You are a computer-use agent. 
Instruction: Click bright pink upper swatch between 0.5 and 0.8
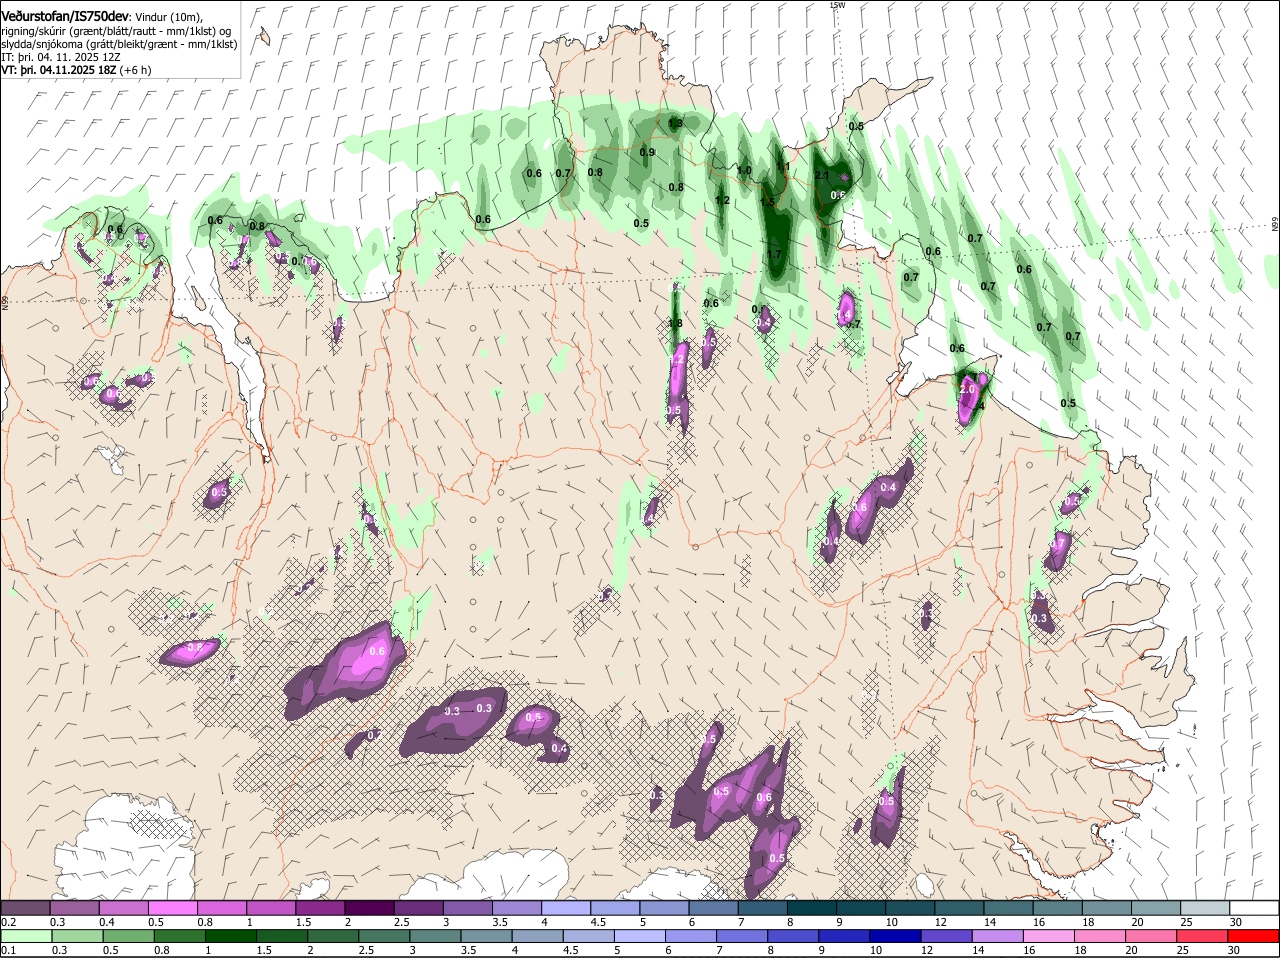[x=172, y=907]
